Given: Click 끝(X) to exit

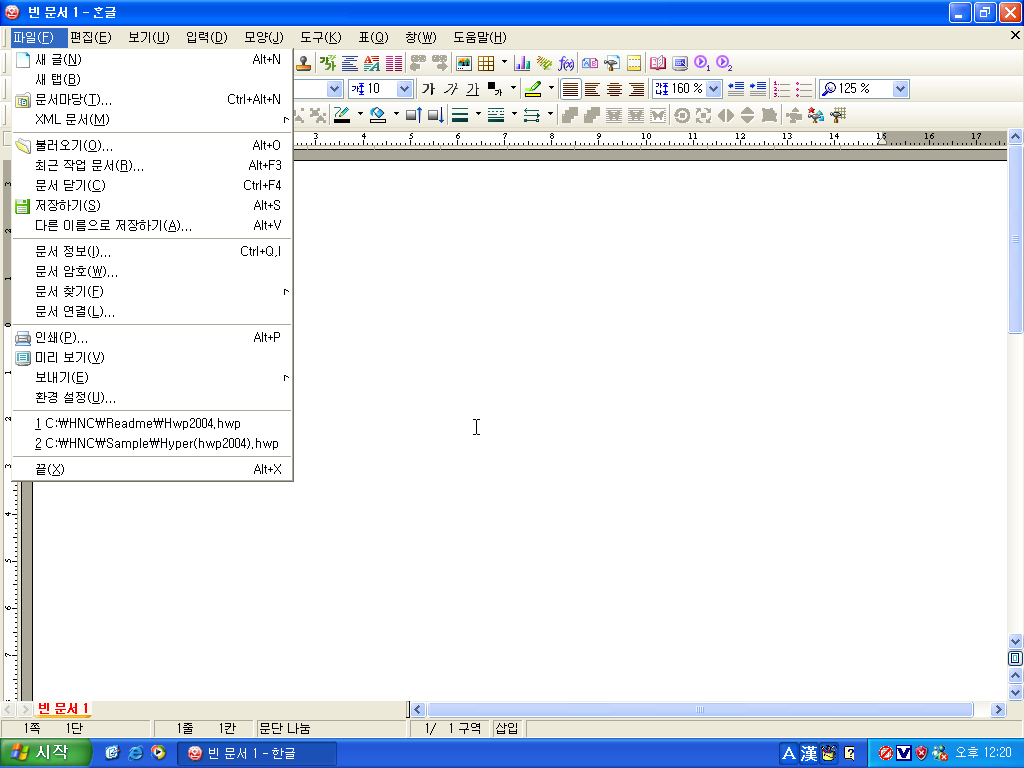Looking at the screenshot, I should pos(152,470).
